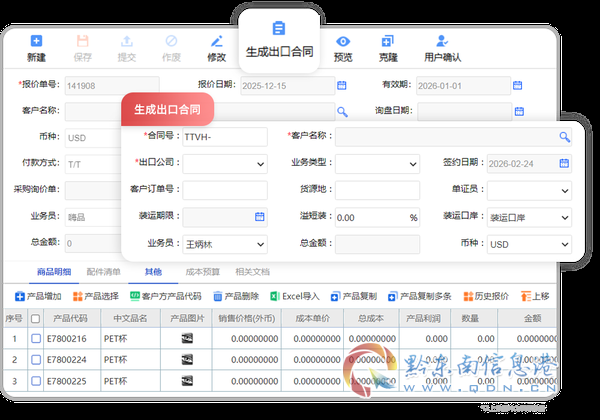Click the 用户确认 user confirm icon
Screen dimensions: 600x420
pyautogui.click(x=442, y=41)
